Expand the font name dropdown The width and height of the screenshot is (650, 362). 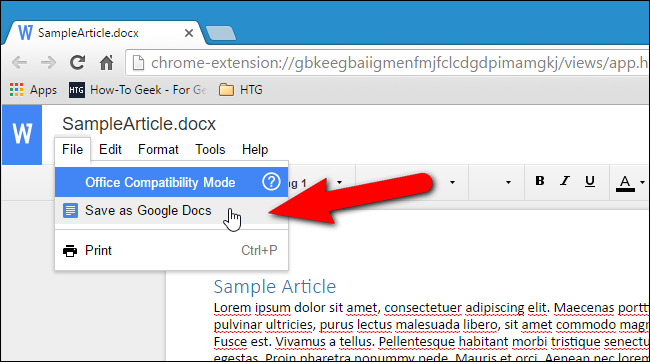(452, 182)
